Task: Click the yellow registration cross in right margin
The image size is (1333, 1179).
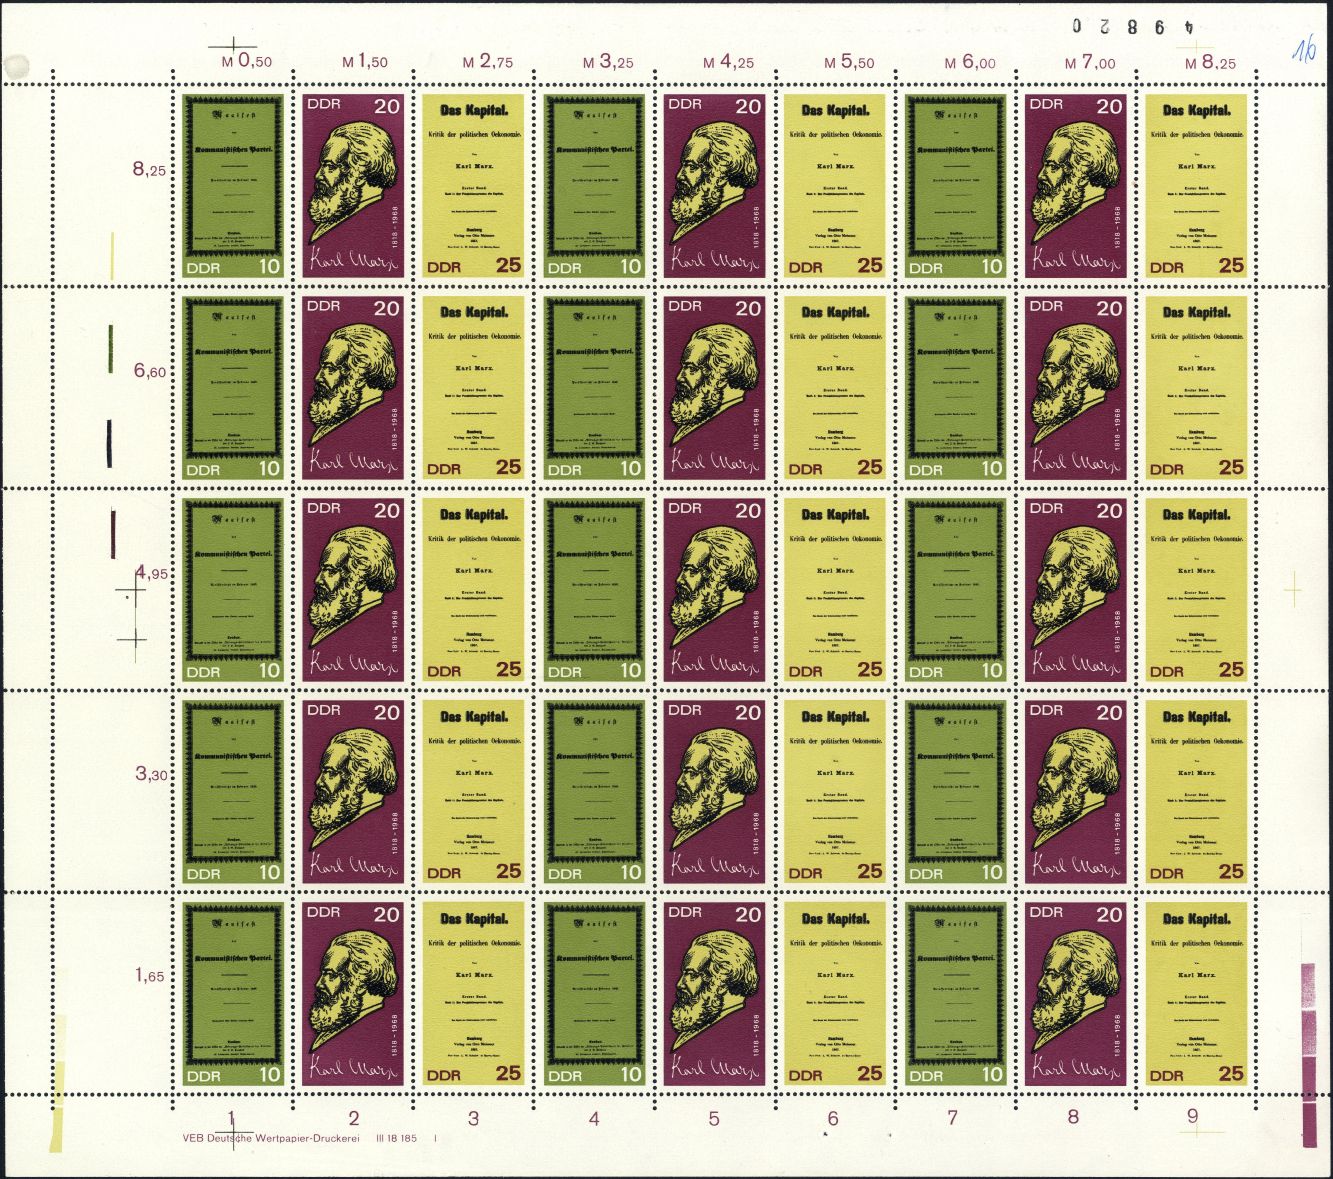Action: point(1292,592)
